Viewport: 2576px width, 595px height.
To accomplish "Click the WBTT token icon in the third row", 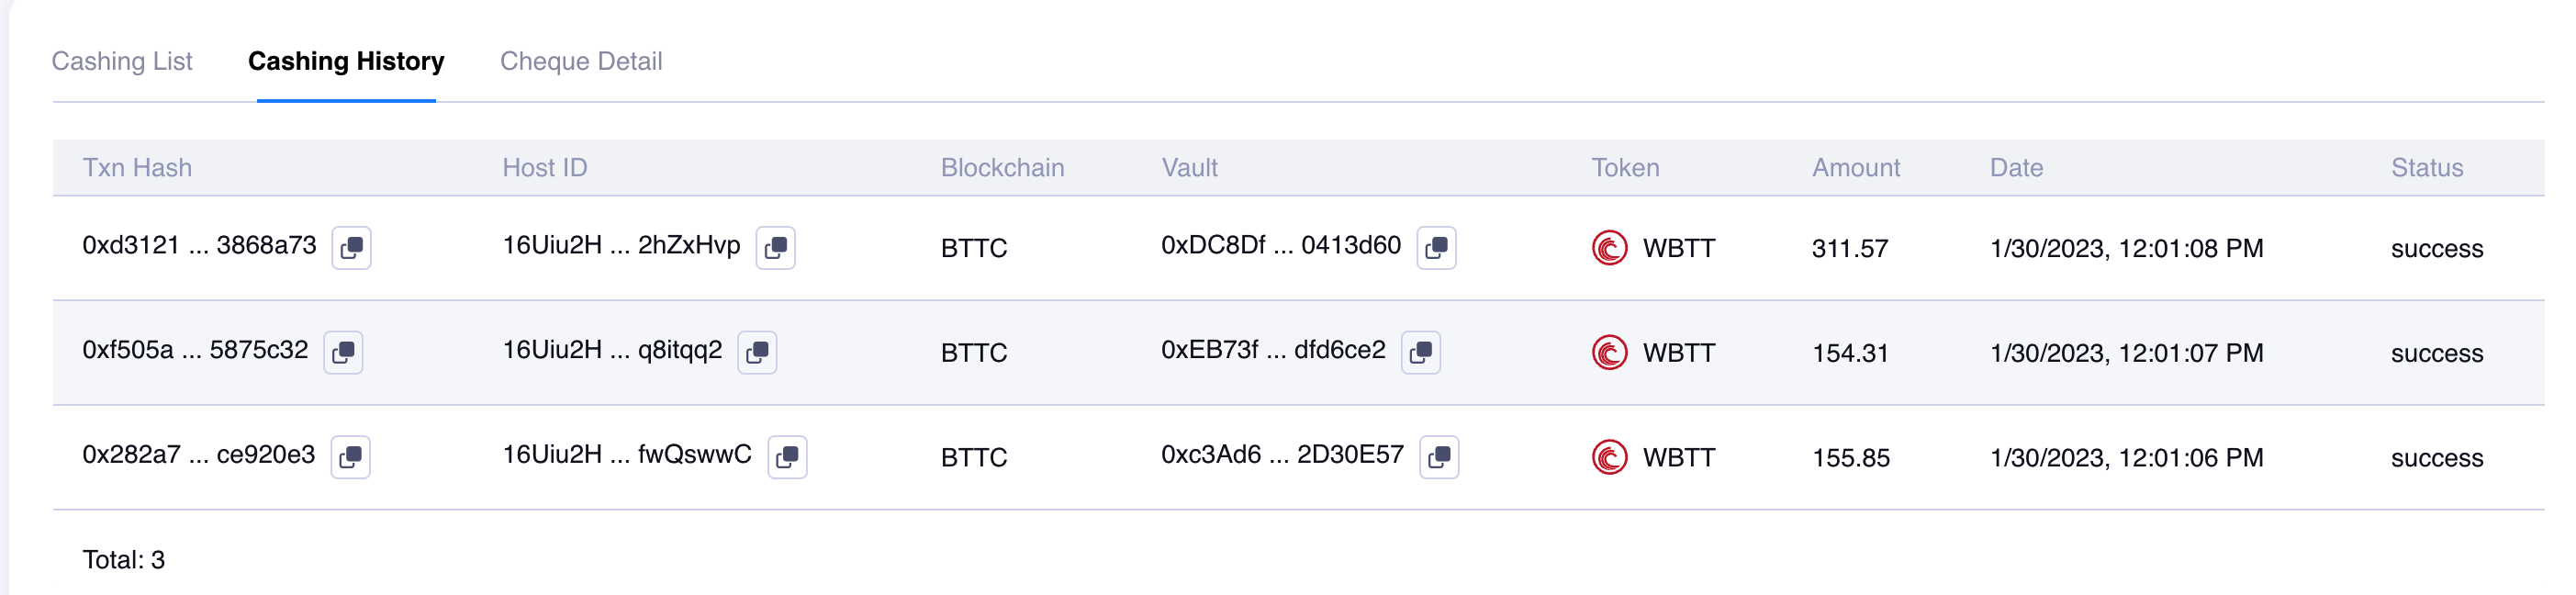I will click(1608, 457).
